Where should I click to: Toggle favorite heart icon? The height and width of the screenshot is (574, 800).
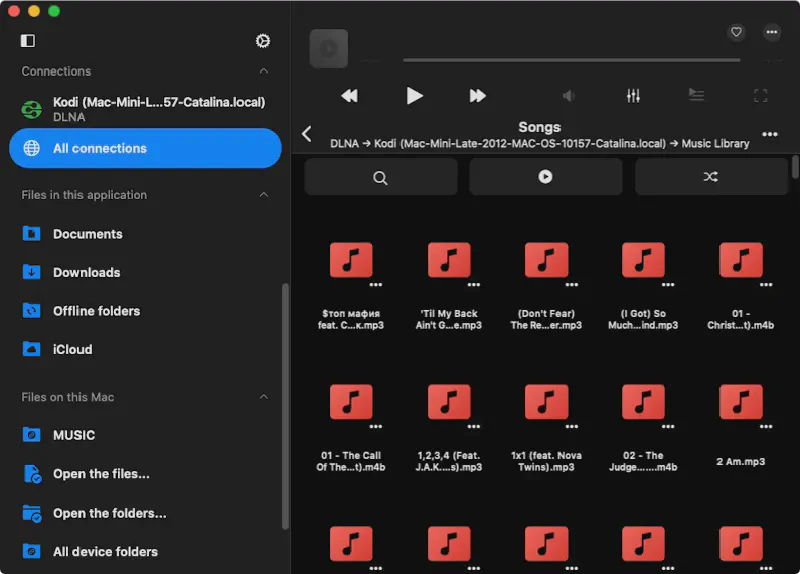point(737,32)
